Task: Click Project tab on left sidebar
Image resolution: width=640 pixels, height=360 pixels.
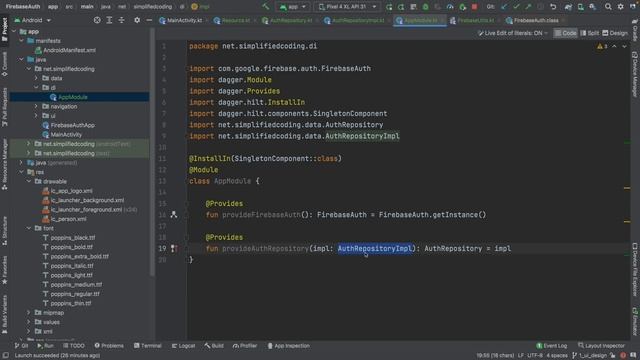Action: [4, 29]
